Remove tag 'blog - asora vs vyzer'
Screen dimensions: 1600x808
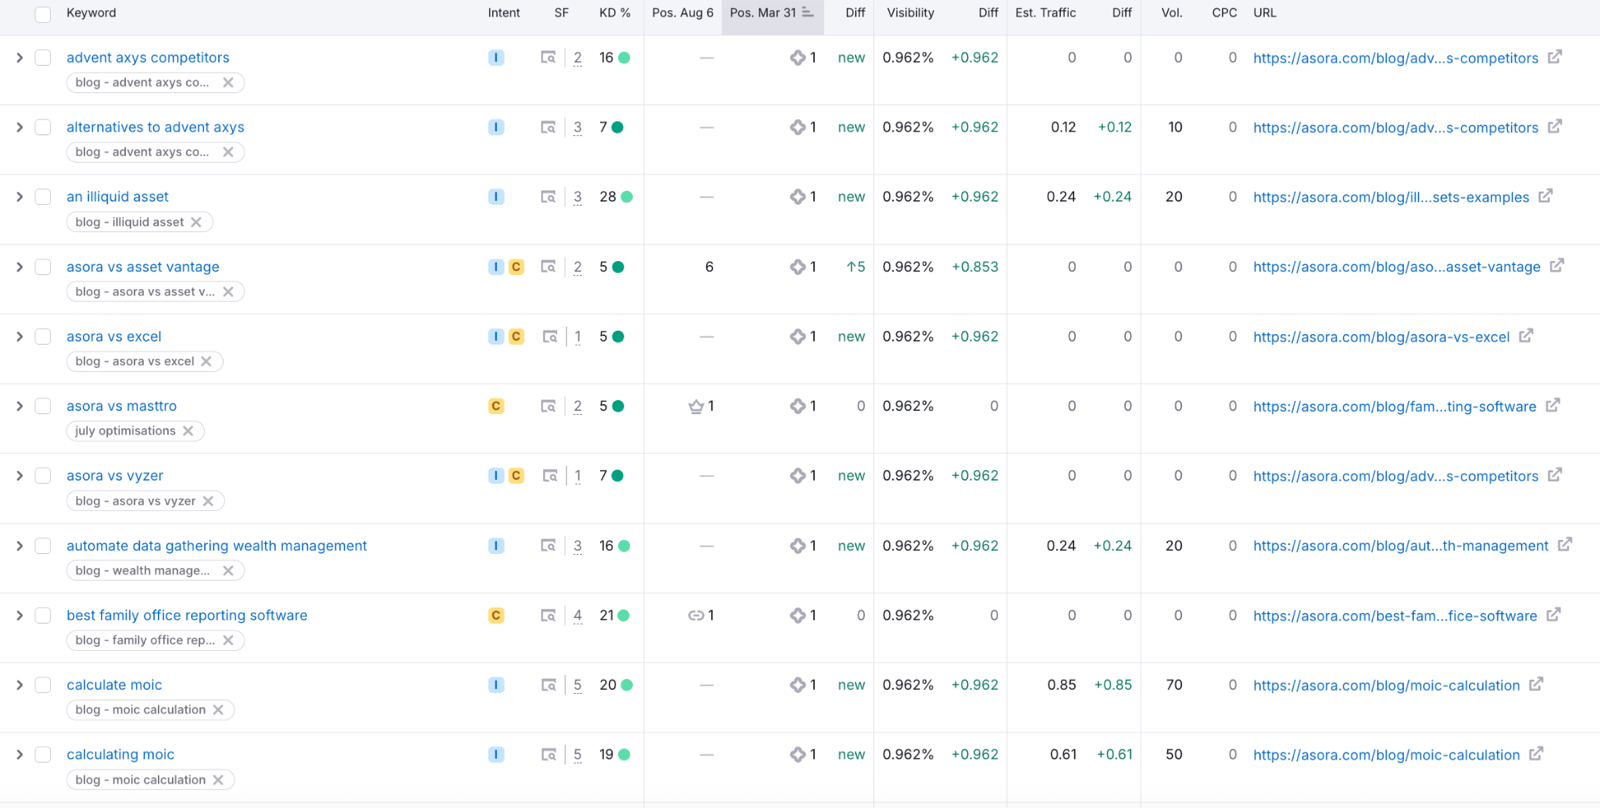point(208,501)
